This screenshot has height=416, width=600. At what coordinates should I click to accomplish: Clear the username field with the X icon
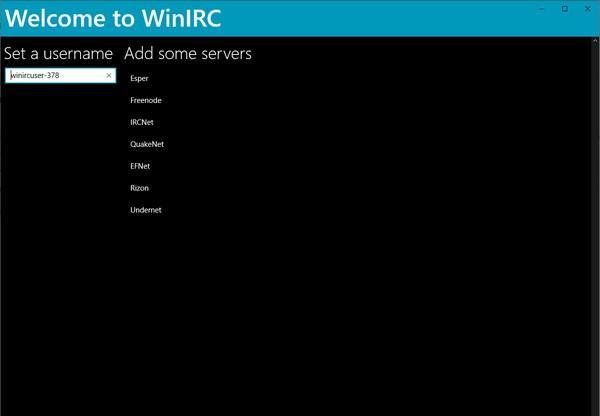109,75
